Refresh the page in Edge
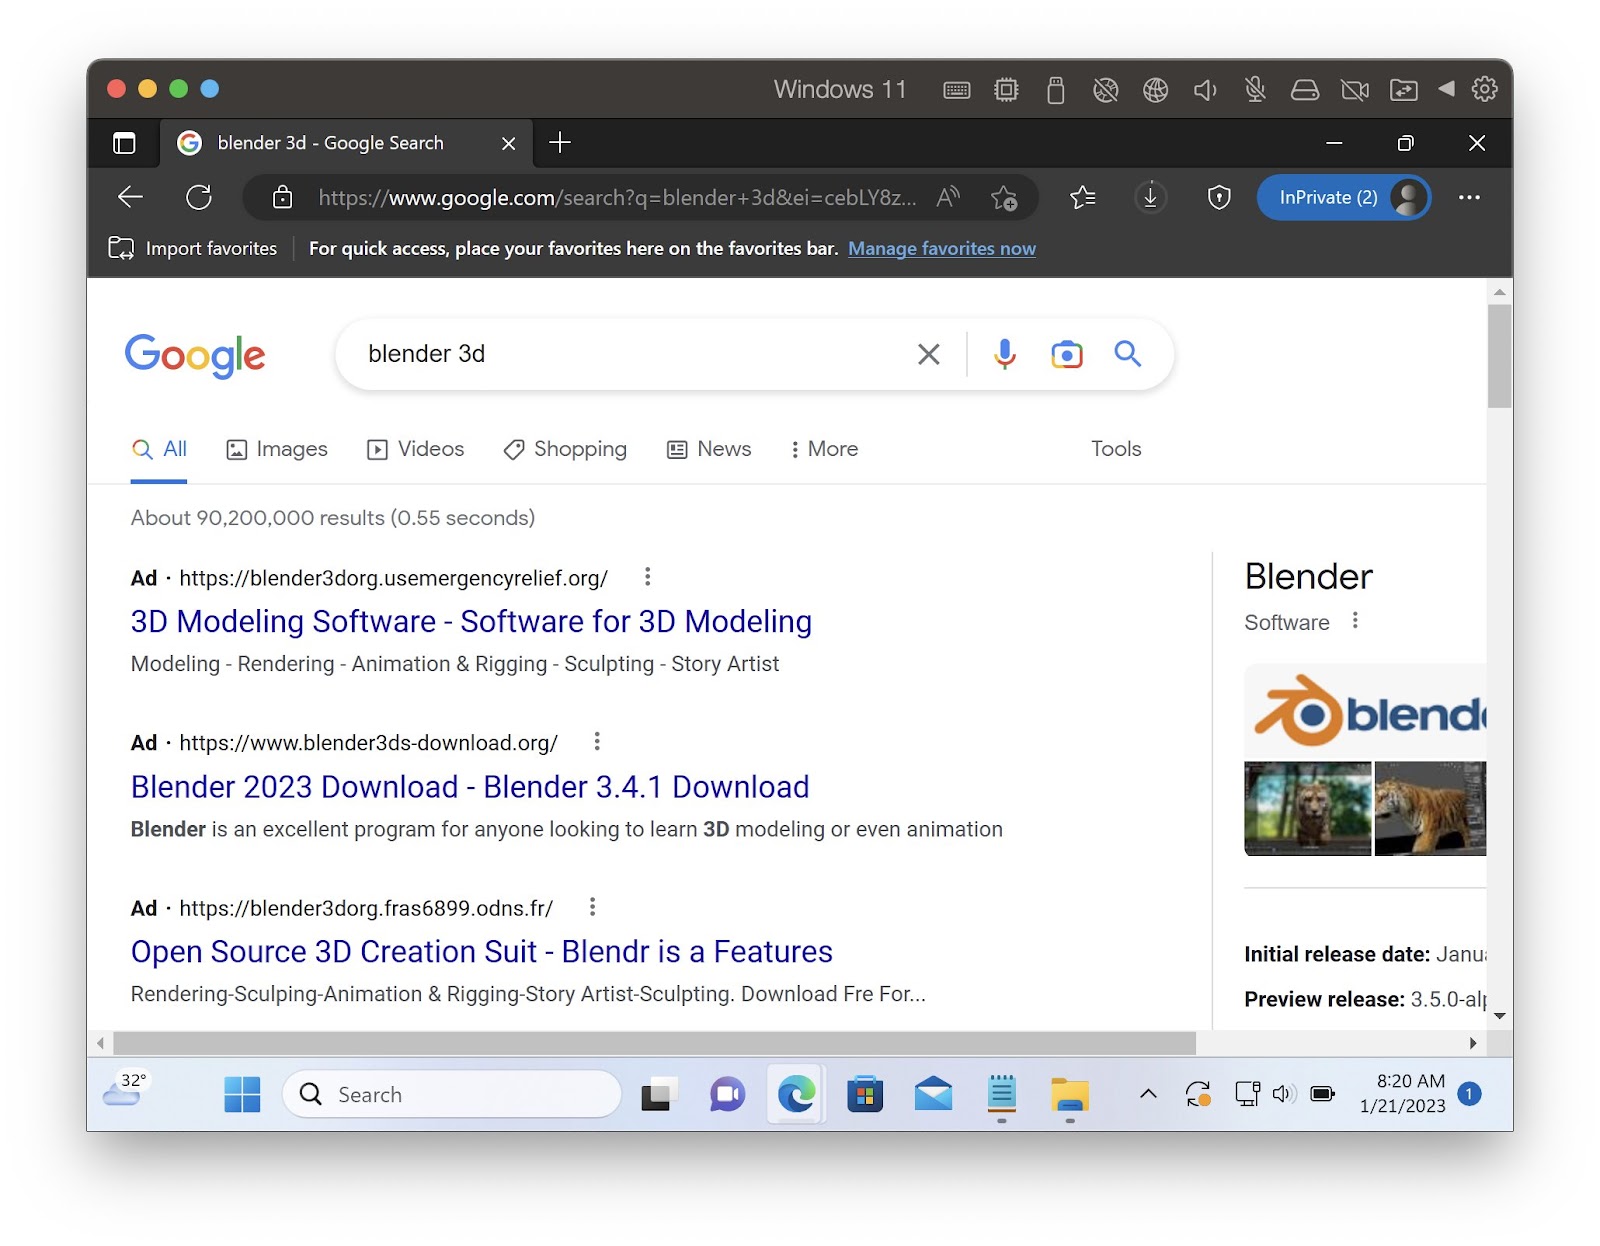The image size is (1600, 1246). [x=199, y=197]
